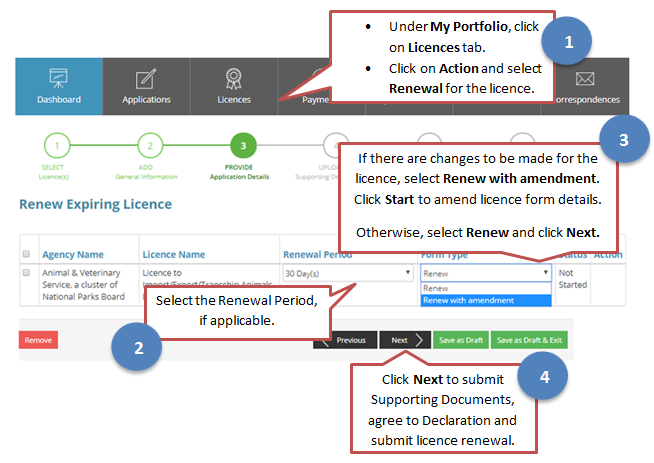Click the Correspondences envelope icon
The height and width of the screenshot is (463, 654).
click(585, 78)
